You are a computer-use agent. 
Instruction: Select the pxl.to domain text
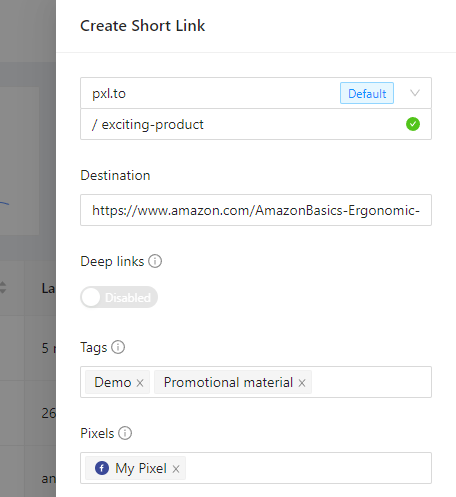(x=109, y=94)
